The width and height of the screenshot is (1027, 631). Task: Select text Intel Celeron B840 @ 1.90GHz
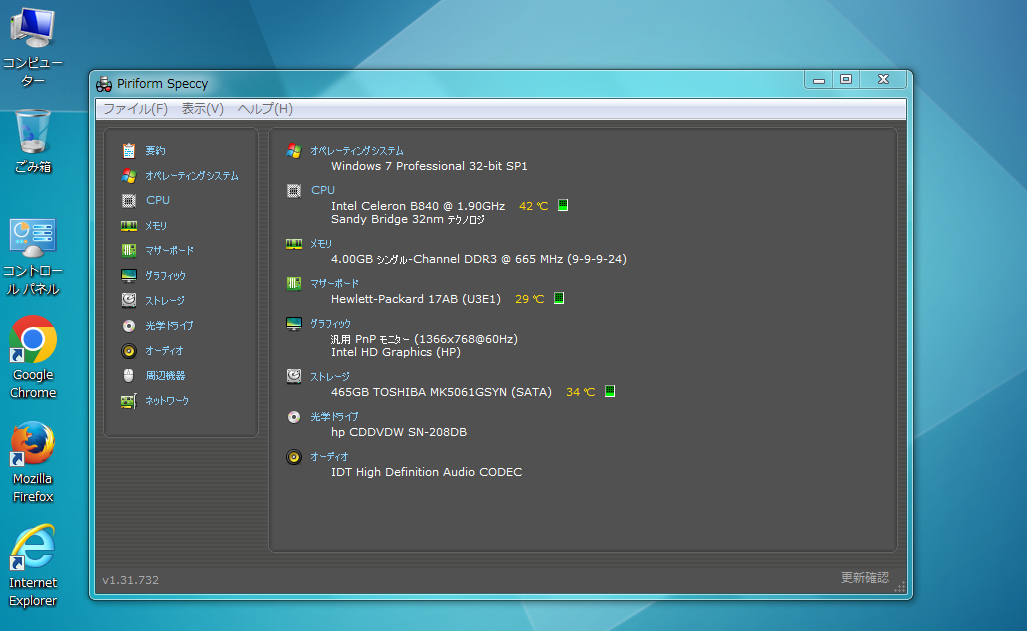pos(418,206)
